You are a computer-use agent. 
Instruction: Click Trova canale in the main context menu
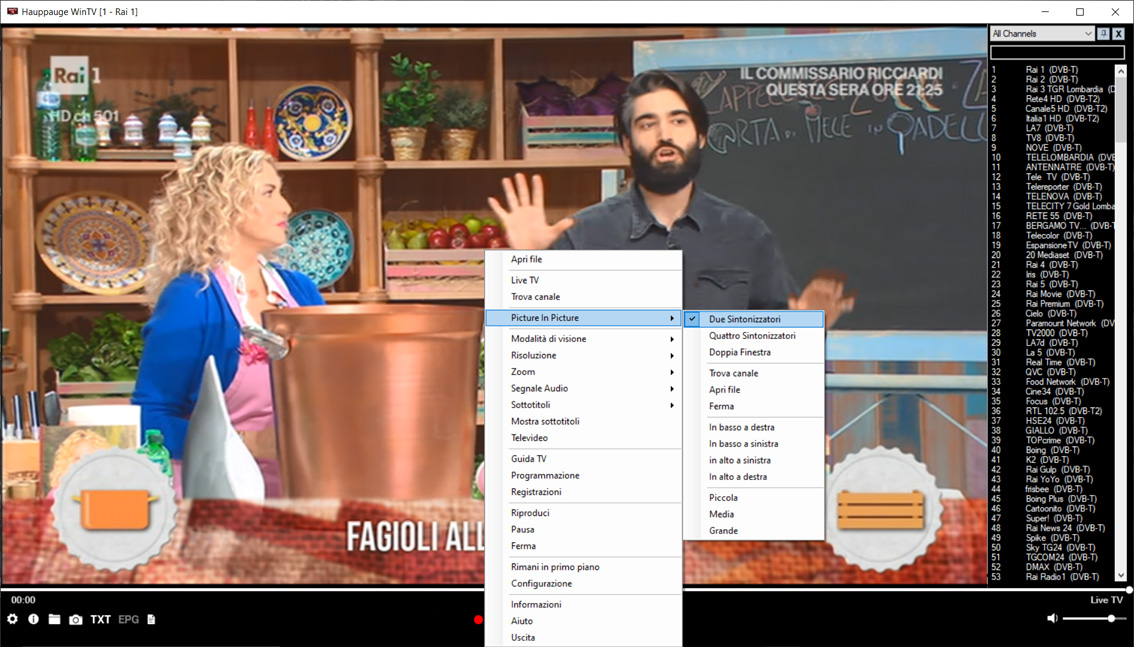pos(583,296)
